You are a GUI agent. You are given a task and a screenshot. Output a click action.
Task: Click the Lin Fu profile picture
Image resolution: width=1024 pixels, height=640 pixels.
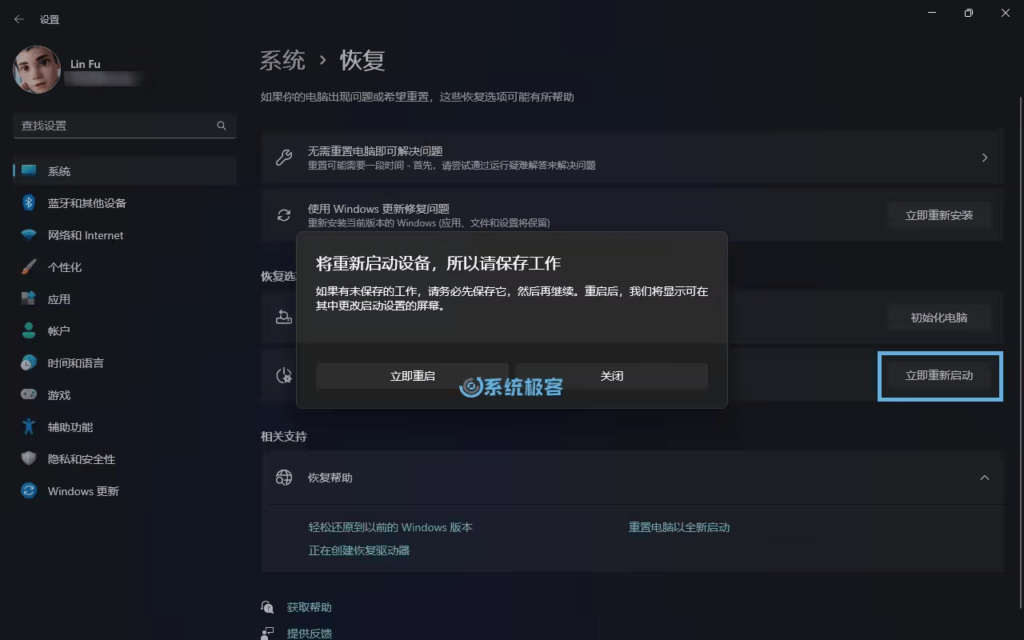pos(37,71)
